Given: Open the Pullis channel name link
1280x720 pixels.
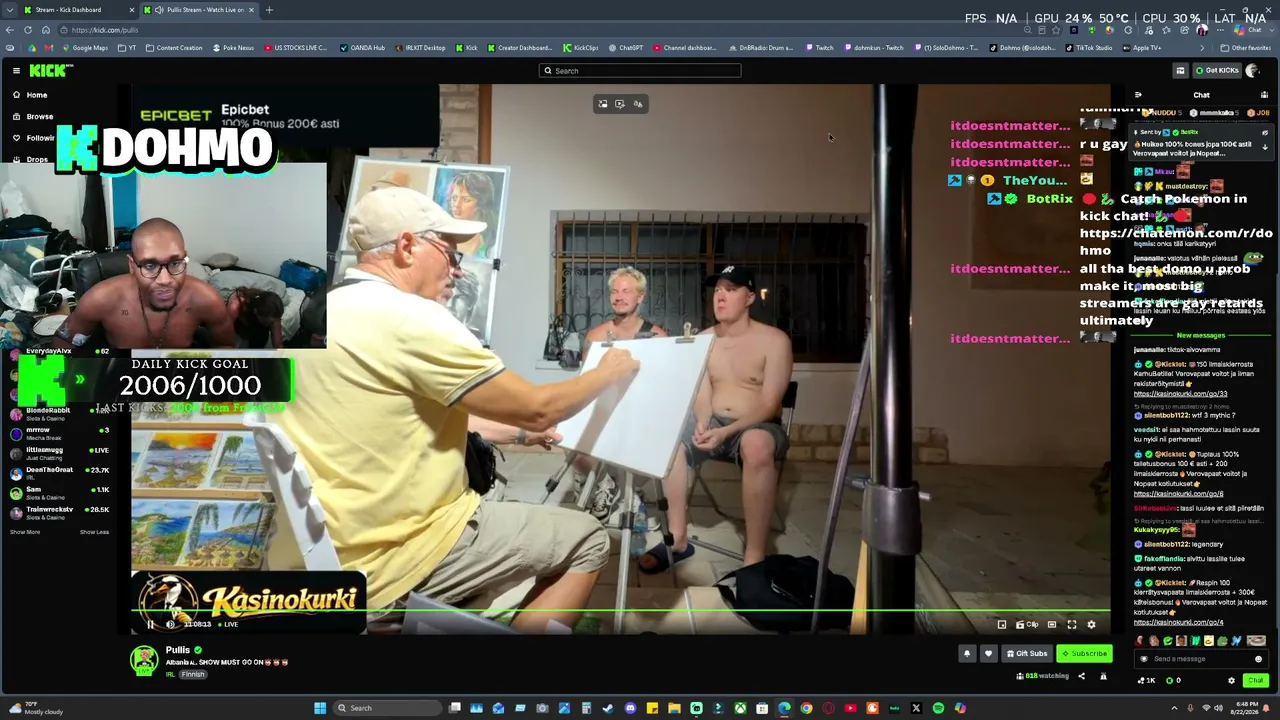Looking at the screenshot, I should (178, 650).
